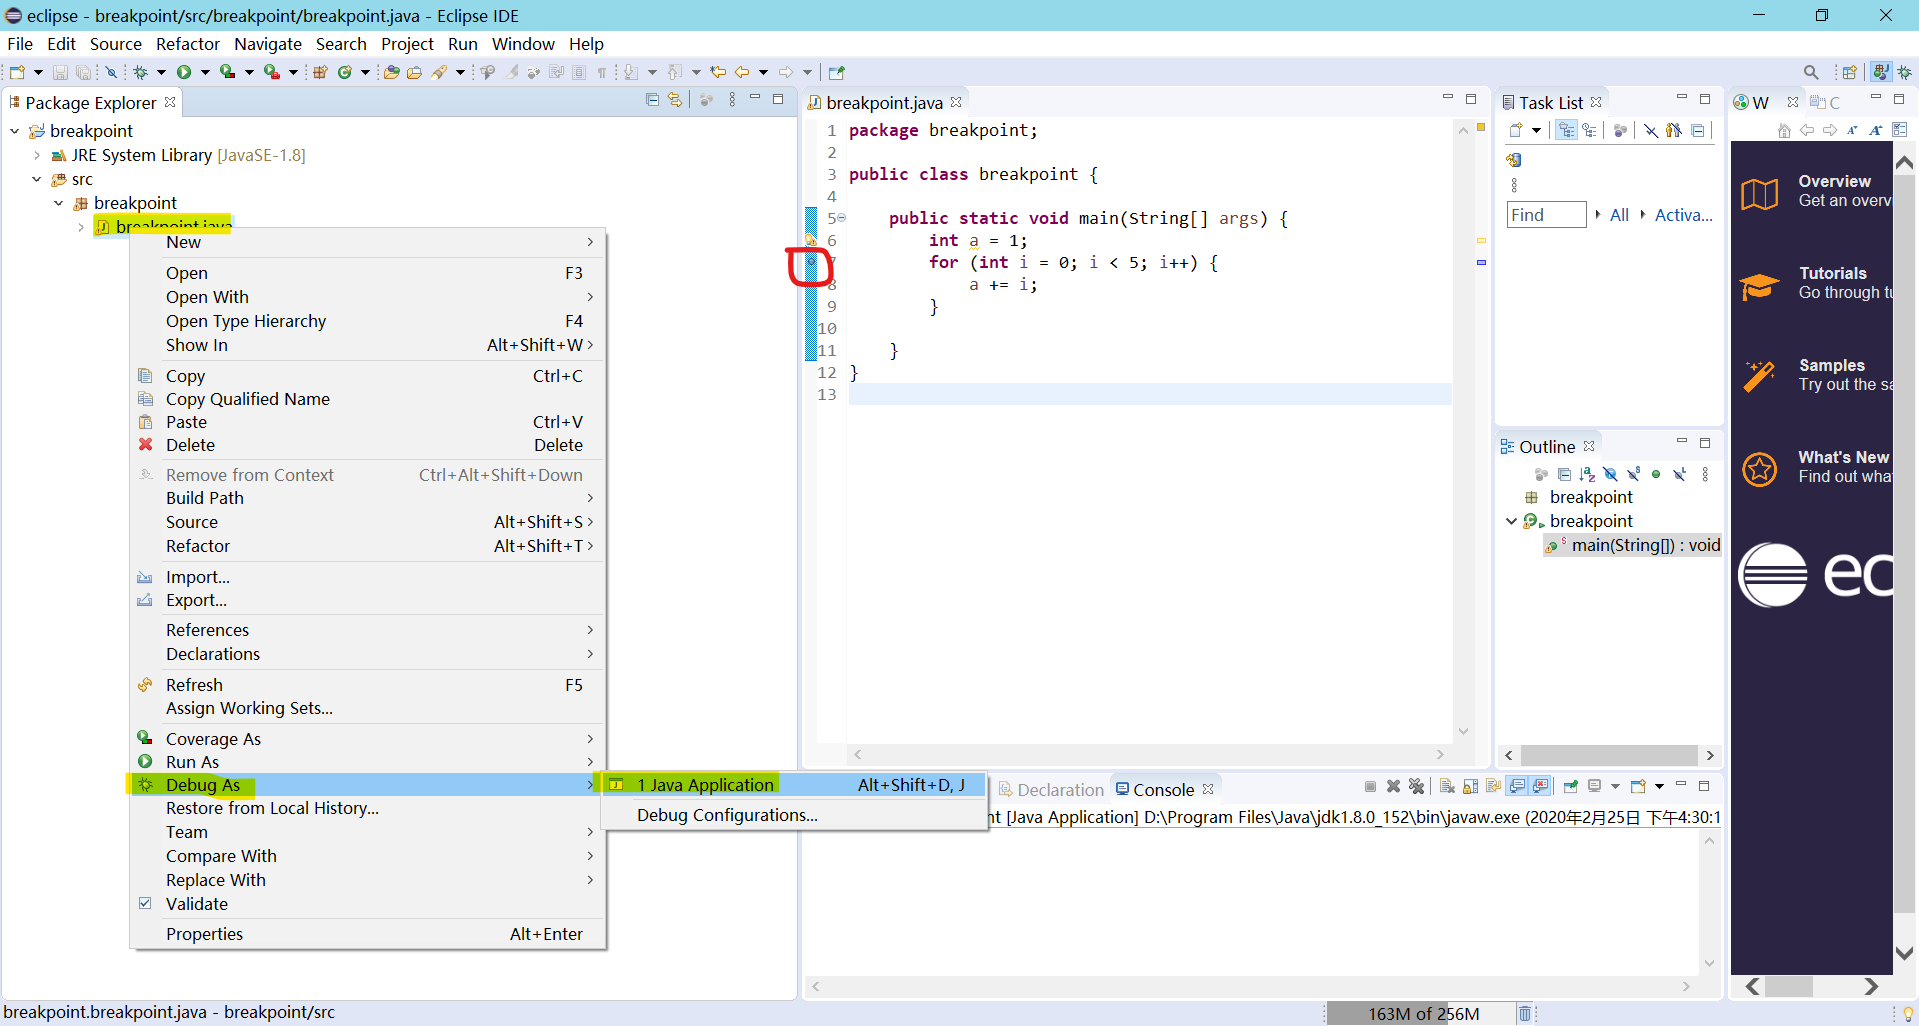Open the Overview link in Welcome

[x=1815, y=191]
